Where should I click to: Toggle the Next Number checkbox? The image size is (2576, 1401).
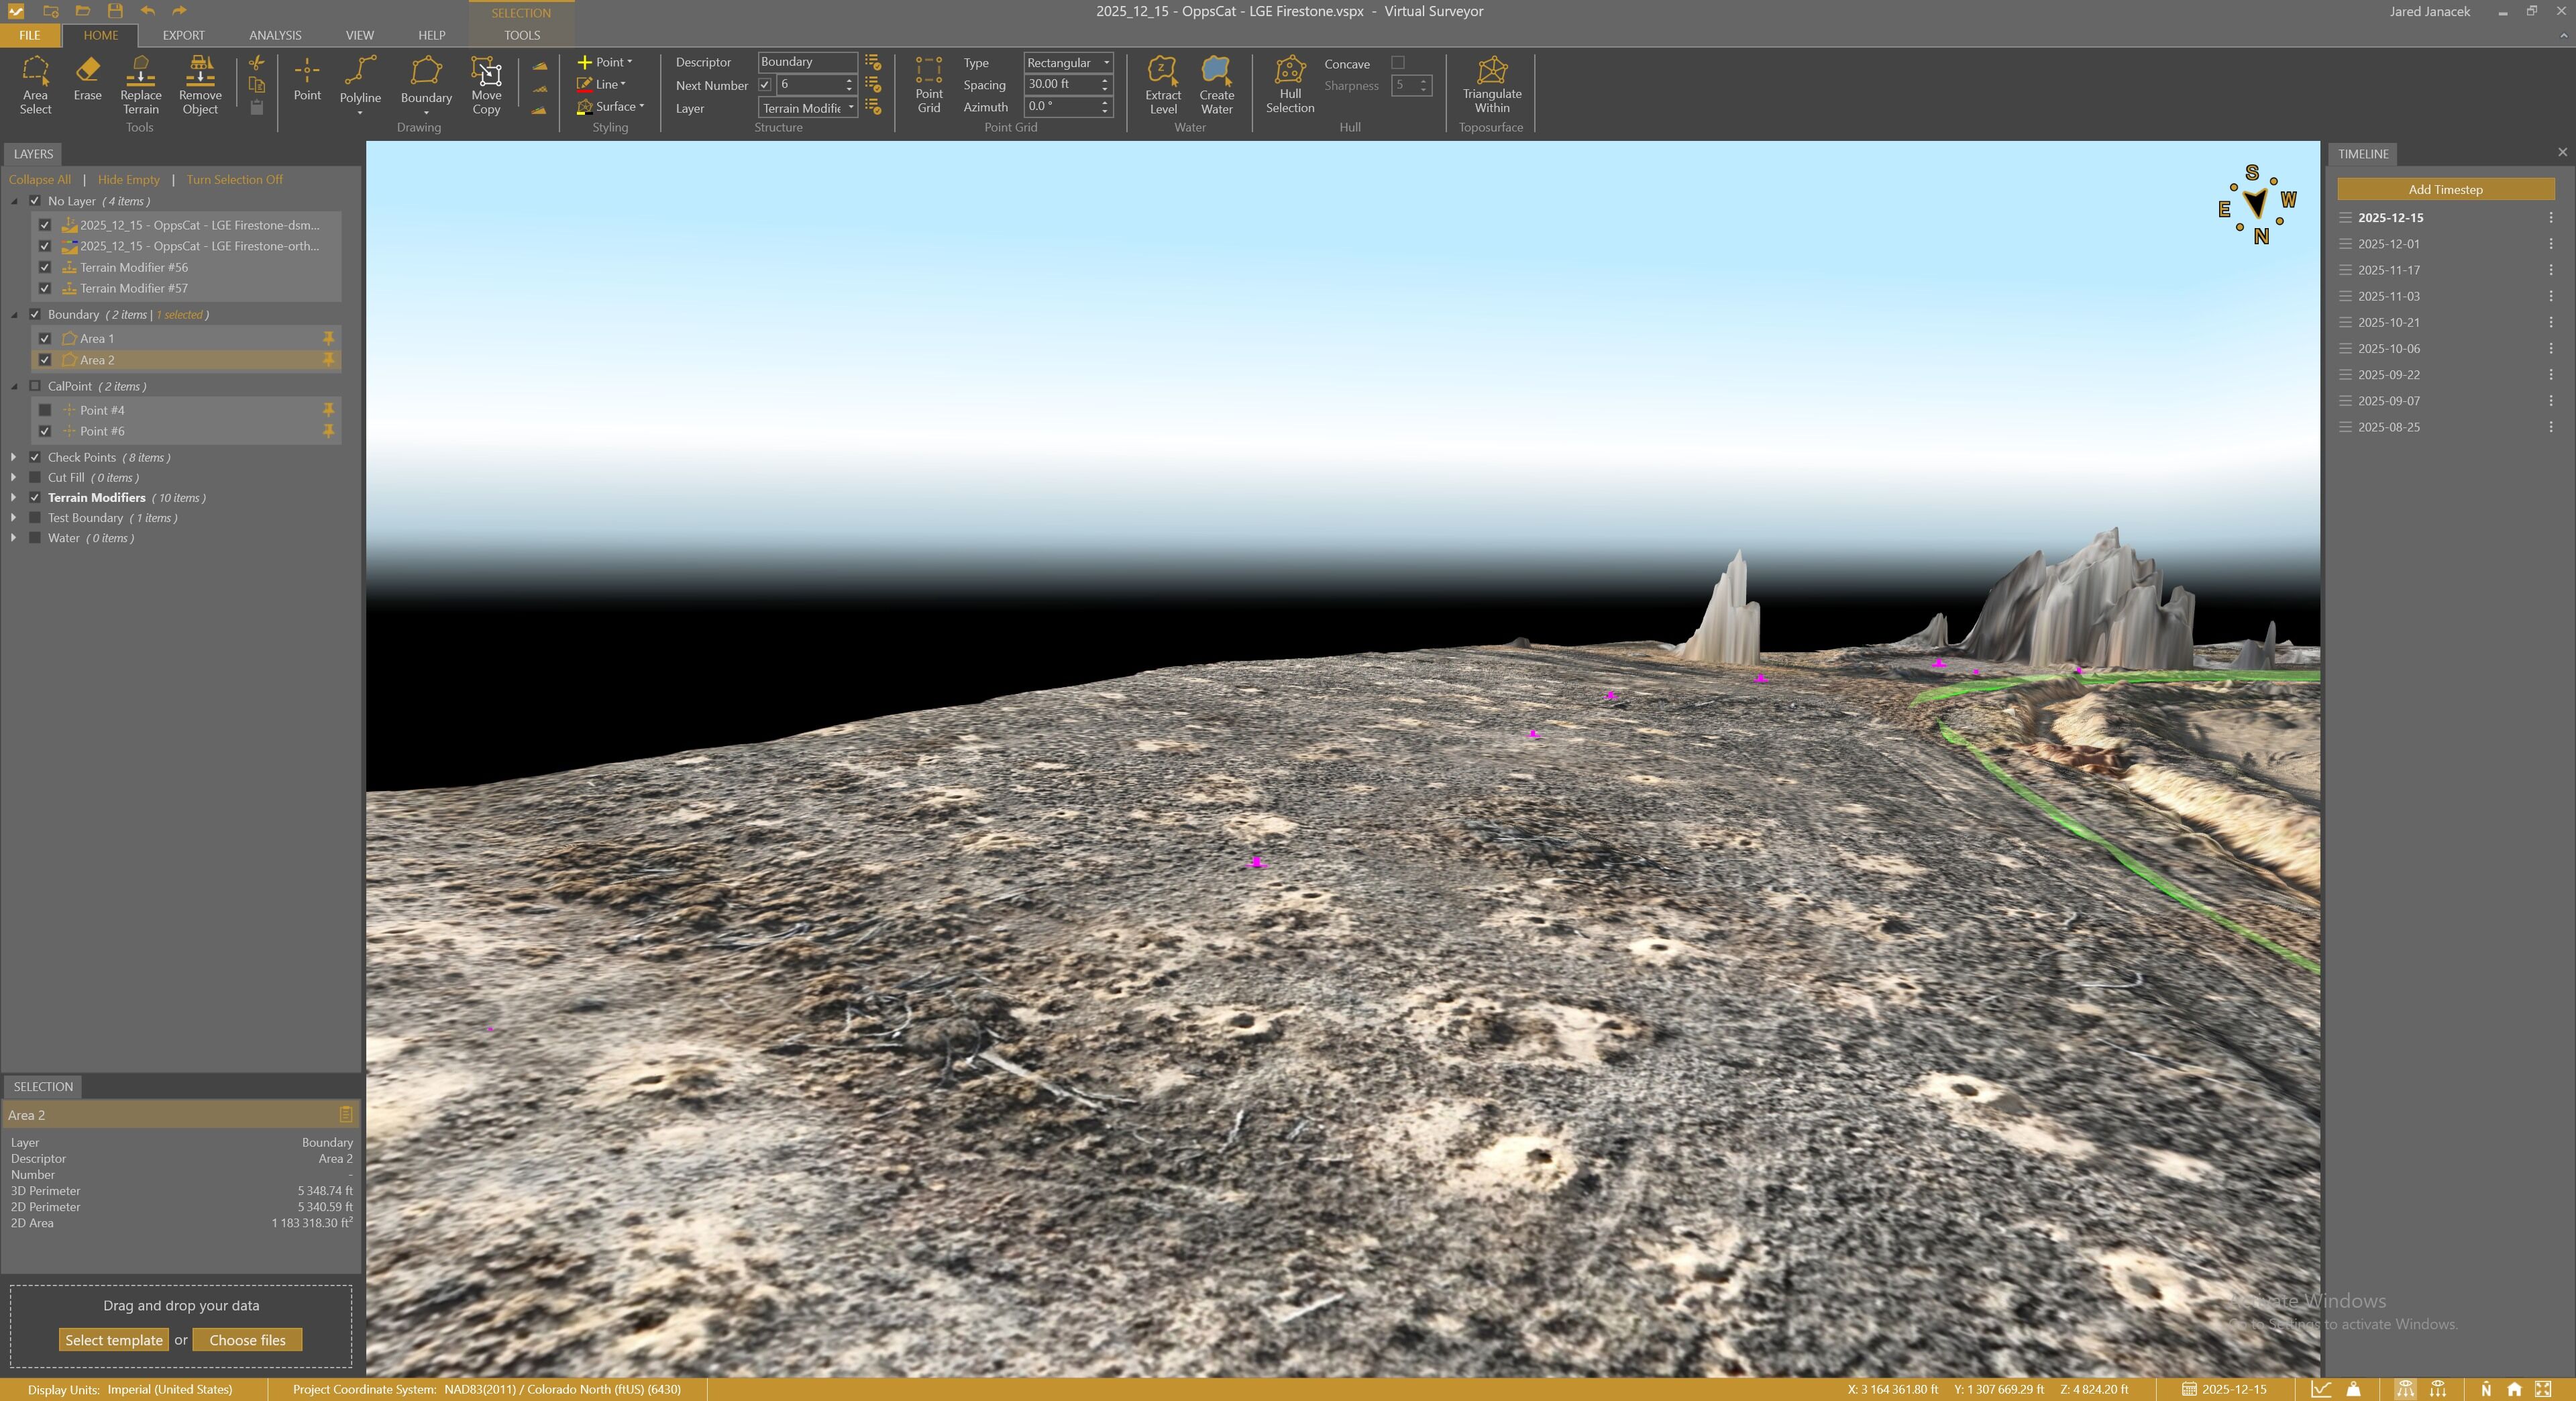pos(765,85)
